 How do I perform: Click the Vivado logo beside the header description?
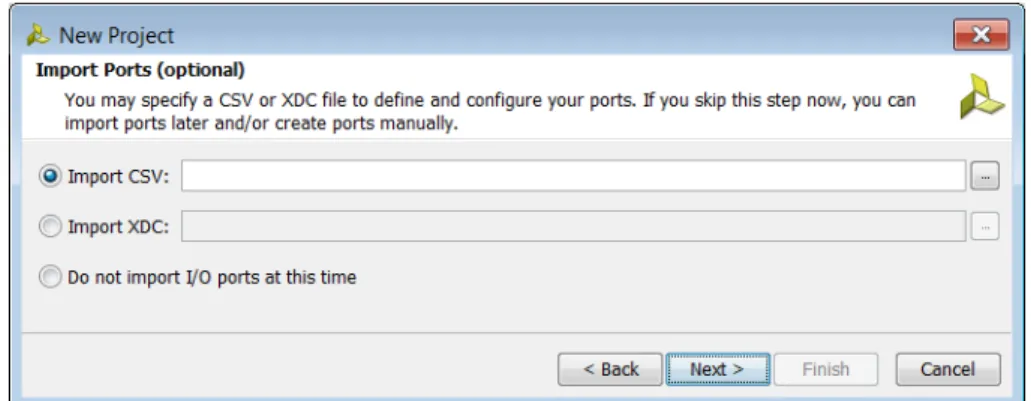[982, 97]
